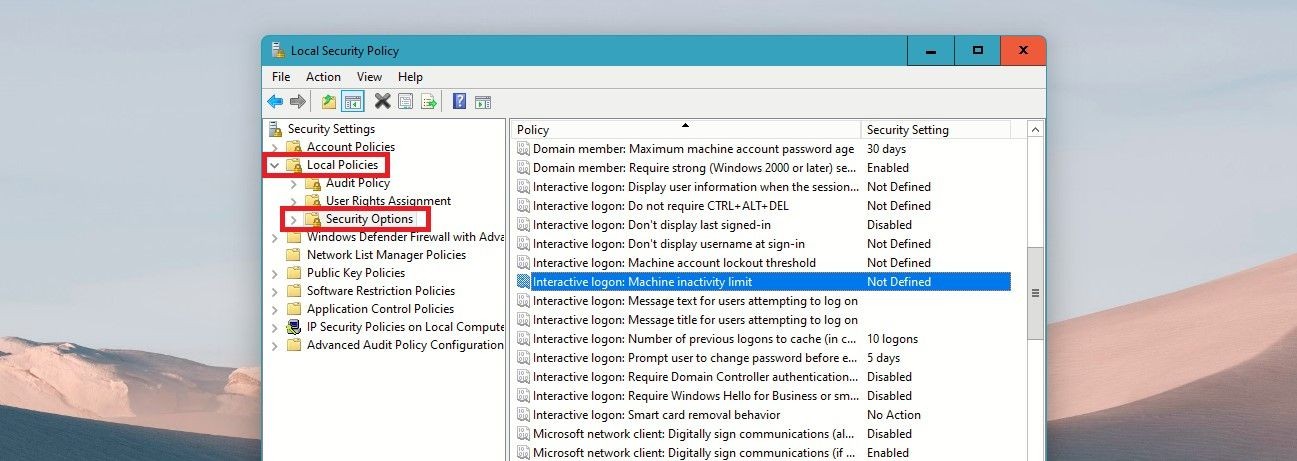1297x461 pixels.
Task: Select Interactive logon: Machine inactivity limit policy
Action: click(763, 282)
